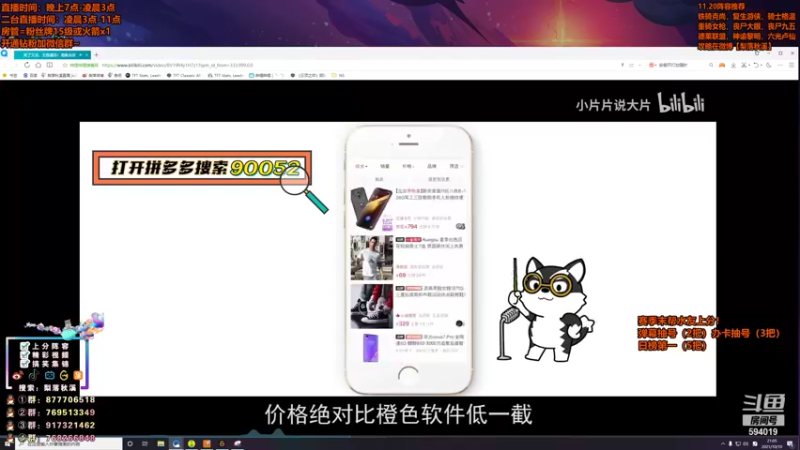Reload the page with the refresh icon
The image size is (800, 450).
pos(27,65)
